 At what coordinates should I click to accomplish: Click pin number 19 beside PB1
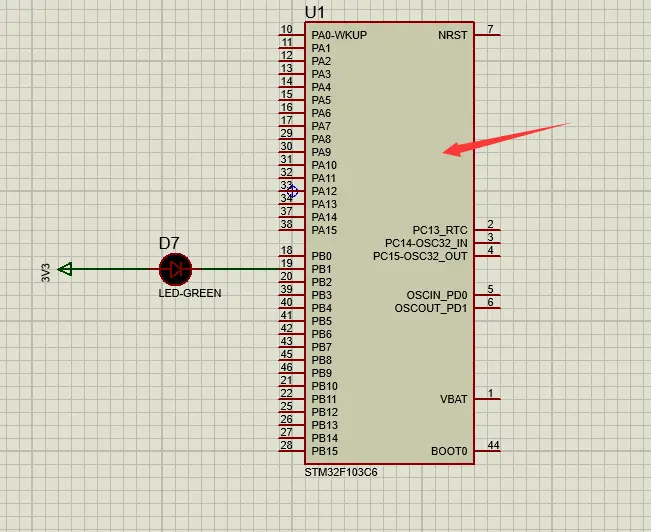(286, 263)
